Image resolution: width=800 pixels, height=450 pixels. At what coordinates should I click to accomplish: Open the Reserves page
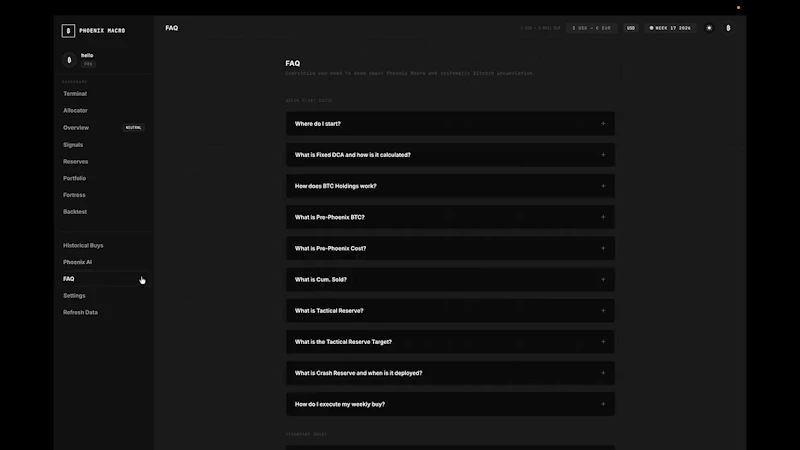coord(76,162)
